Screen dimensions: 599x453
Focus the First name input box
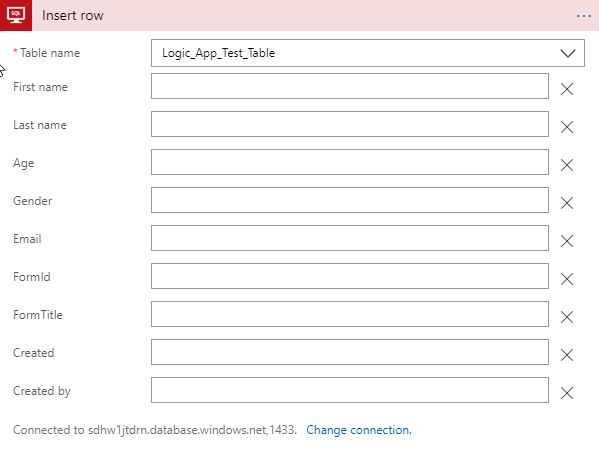point(350,86)
